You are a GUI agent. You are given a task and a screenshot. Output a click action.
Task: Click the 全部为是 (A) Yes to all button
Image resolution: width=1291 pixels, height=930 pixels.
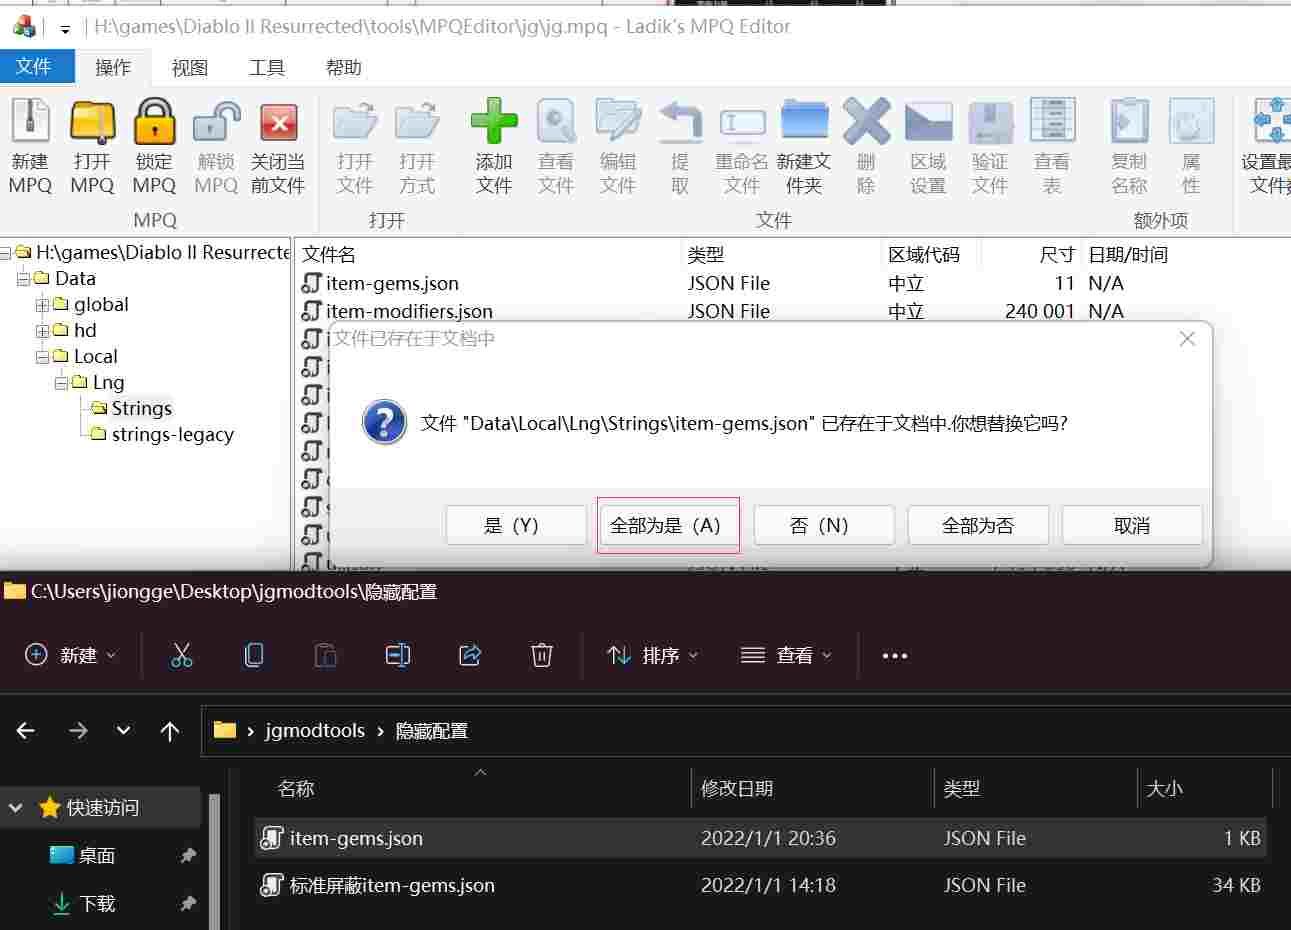tap(668, 525)
